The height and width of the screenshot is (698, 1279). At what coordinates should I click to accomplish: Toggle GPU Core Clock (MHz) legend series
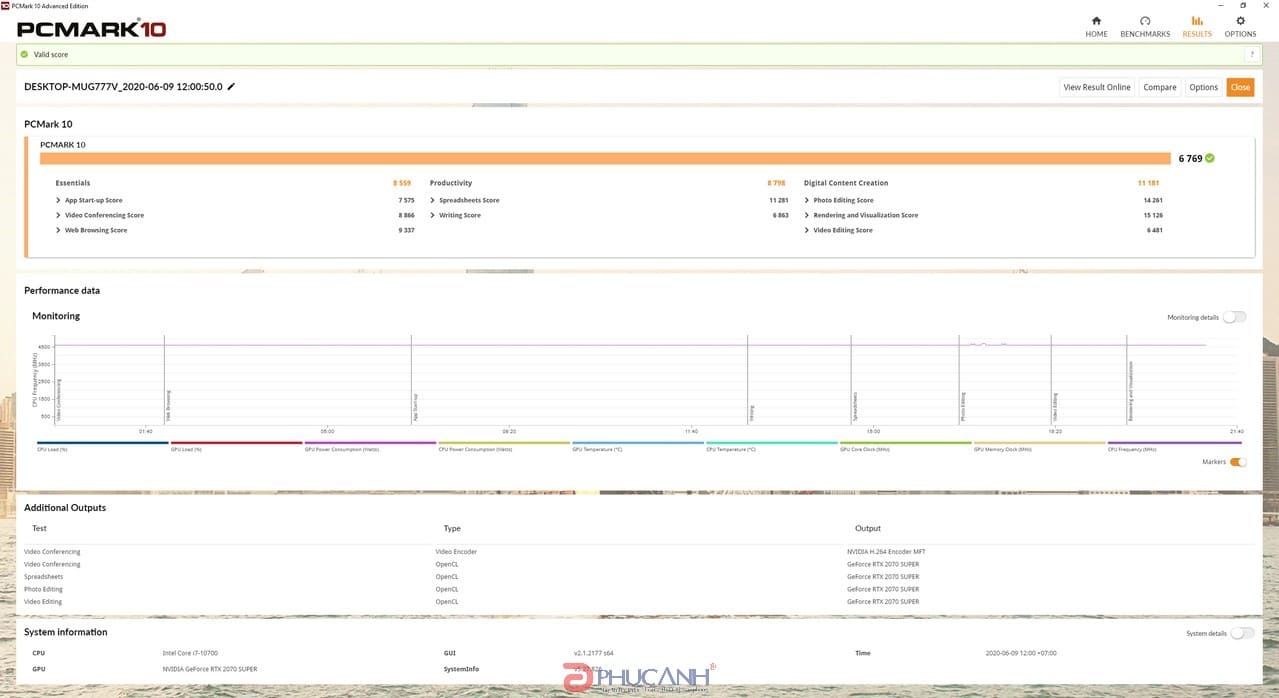[x=906, y=446]
